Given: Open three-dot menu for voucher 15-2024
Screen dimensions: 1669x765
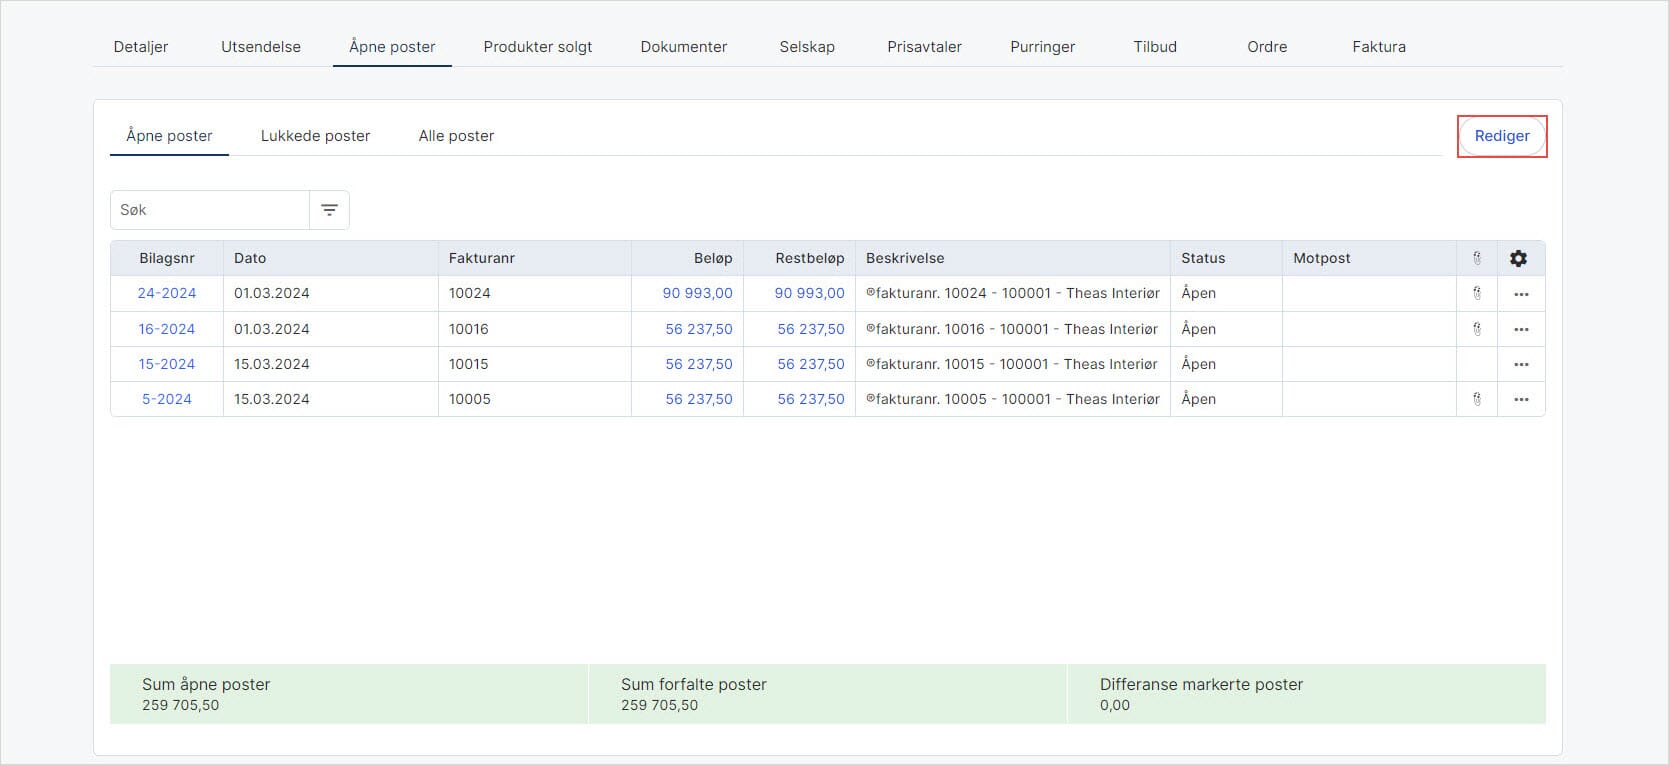Looking at the screenshot, I should point(1521,364).
